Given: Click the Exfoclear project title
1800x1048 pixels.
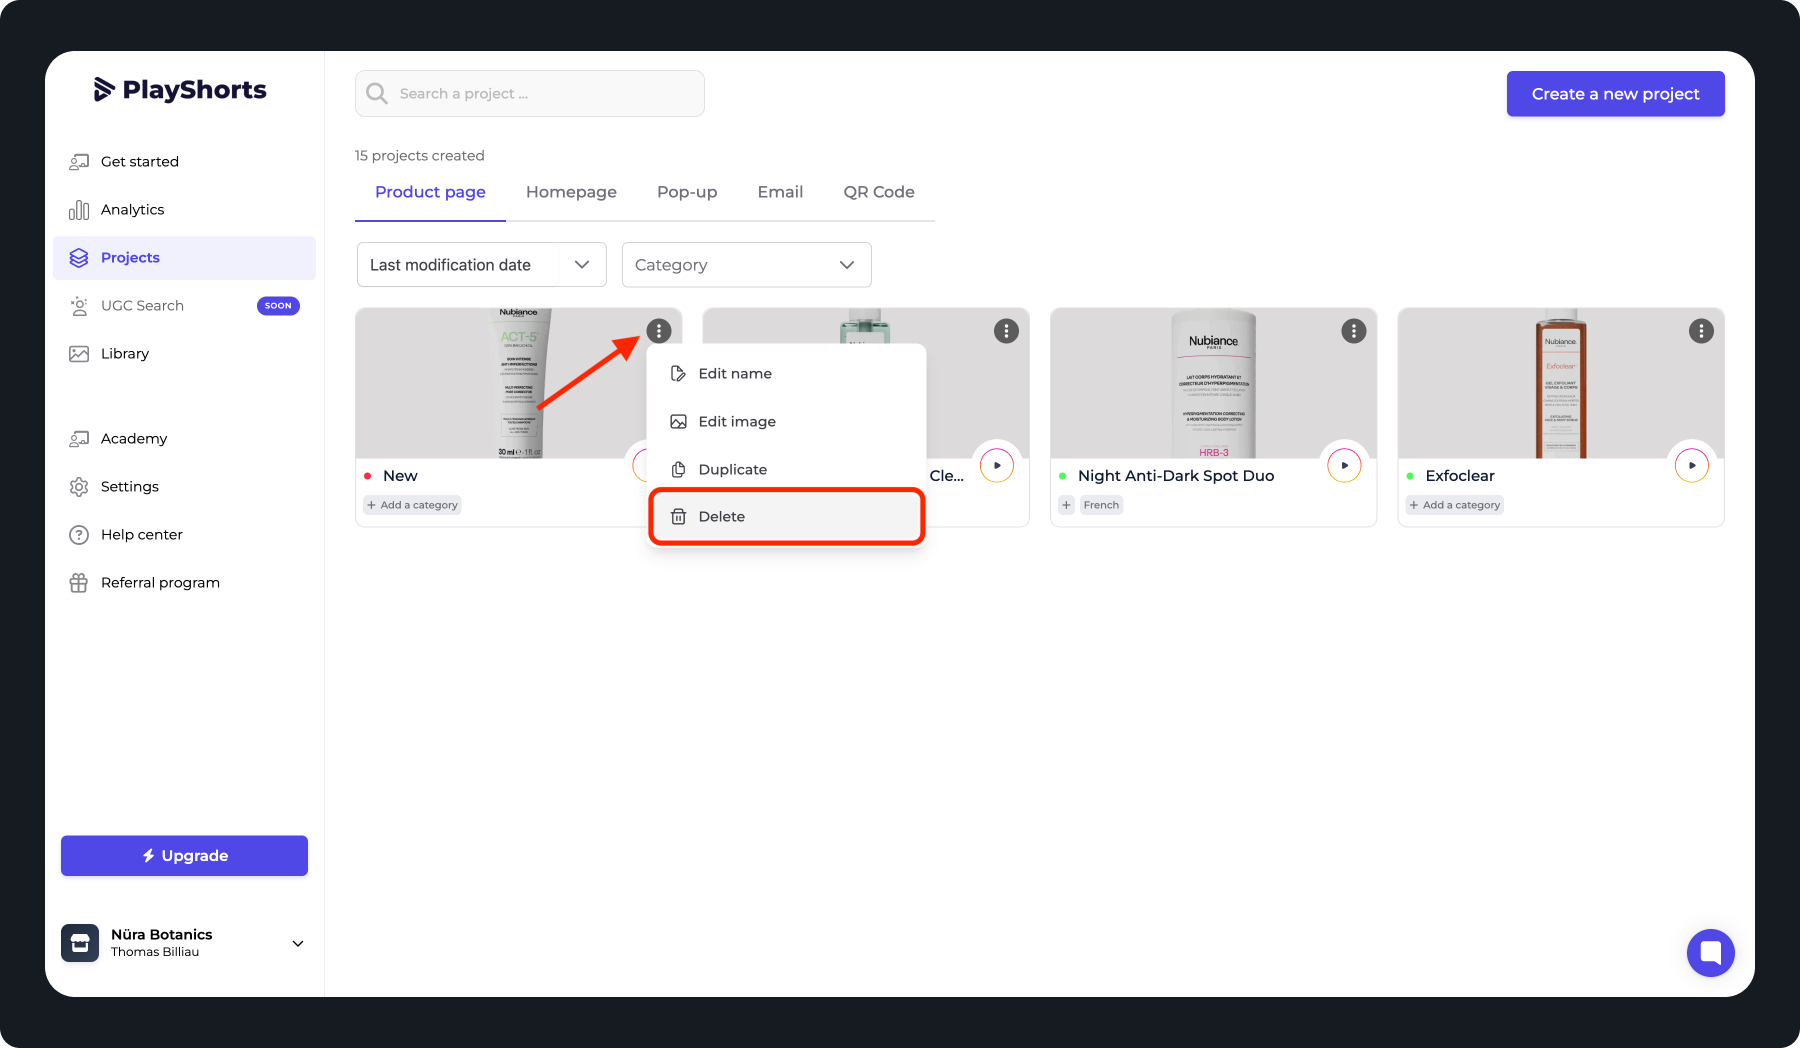Looking at the screenshot, I should pyautogui.click(x=1460, y=476).
